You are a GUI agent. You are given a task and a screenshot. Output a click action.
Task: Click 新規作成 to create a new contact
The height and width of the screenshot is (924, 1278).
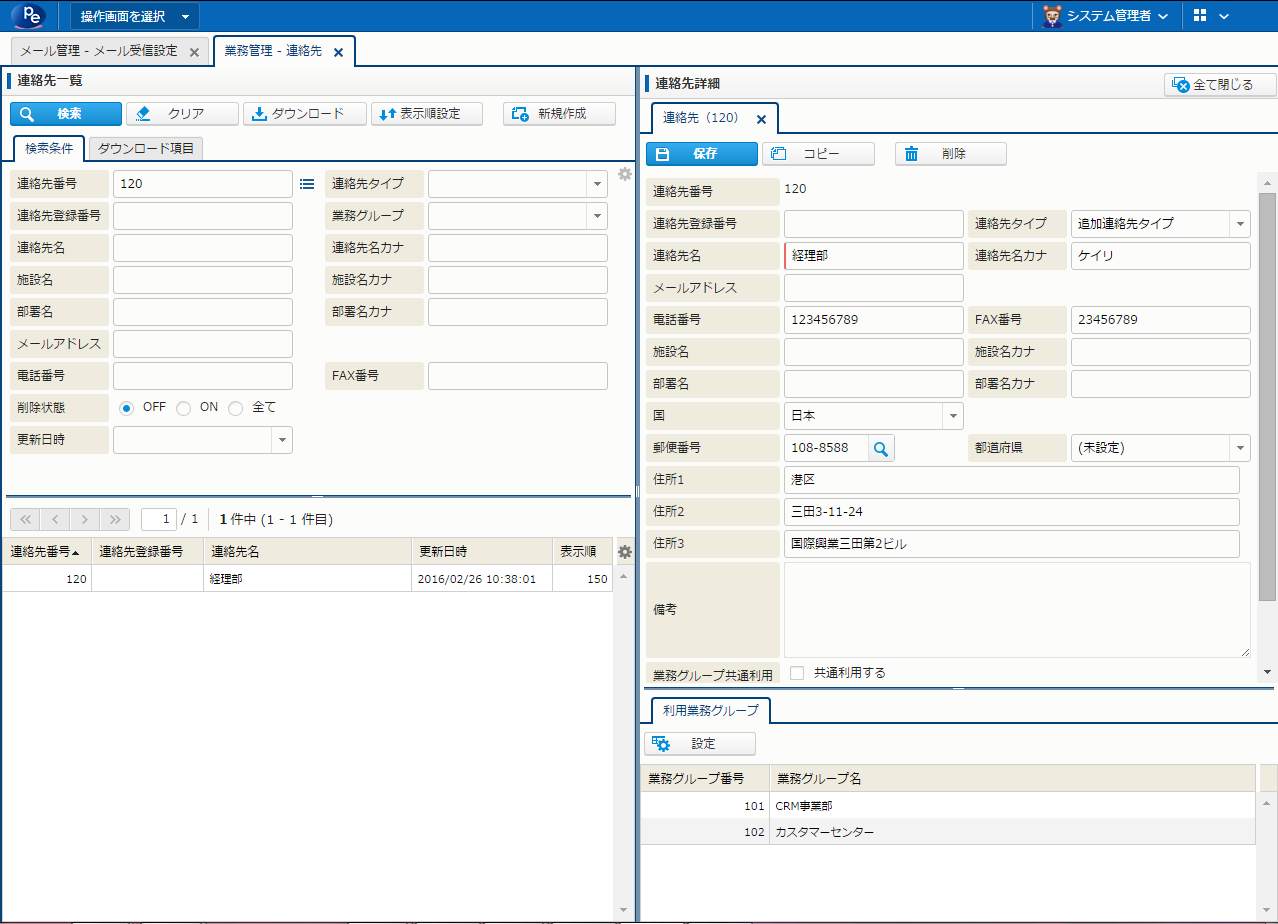pos(559,114)
